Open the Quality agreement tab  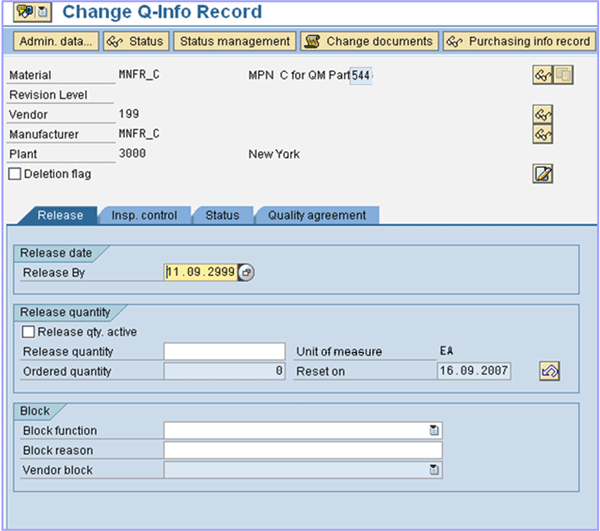[317, 215]
